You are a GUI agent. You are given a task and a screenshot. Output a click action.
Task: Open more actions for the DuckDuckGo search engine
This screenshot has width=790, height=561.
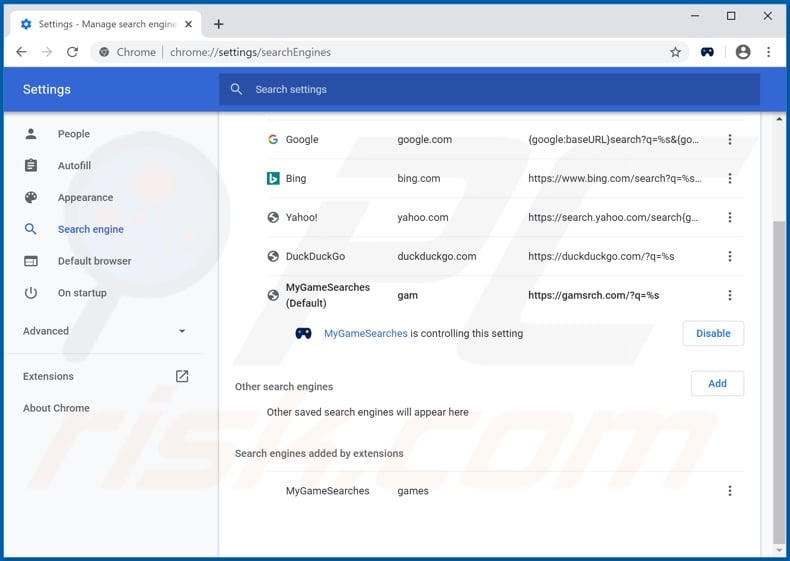click(x=730, y=256)
